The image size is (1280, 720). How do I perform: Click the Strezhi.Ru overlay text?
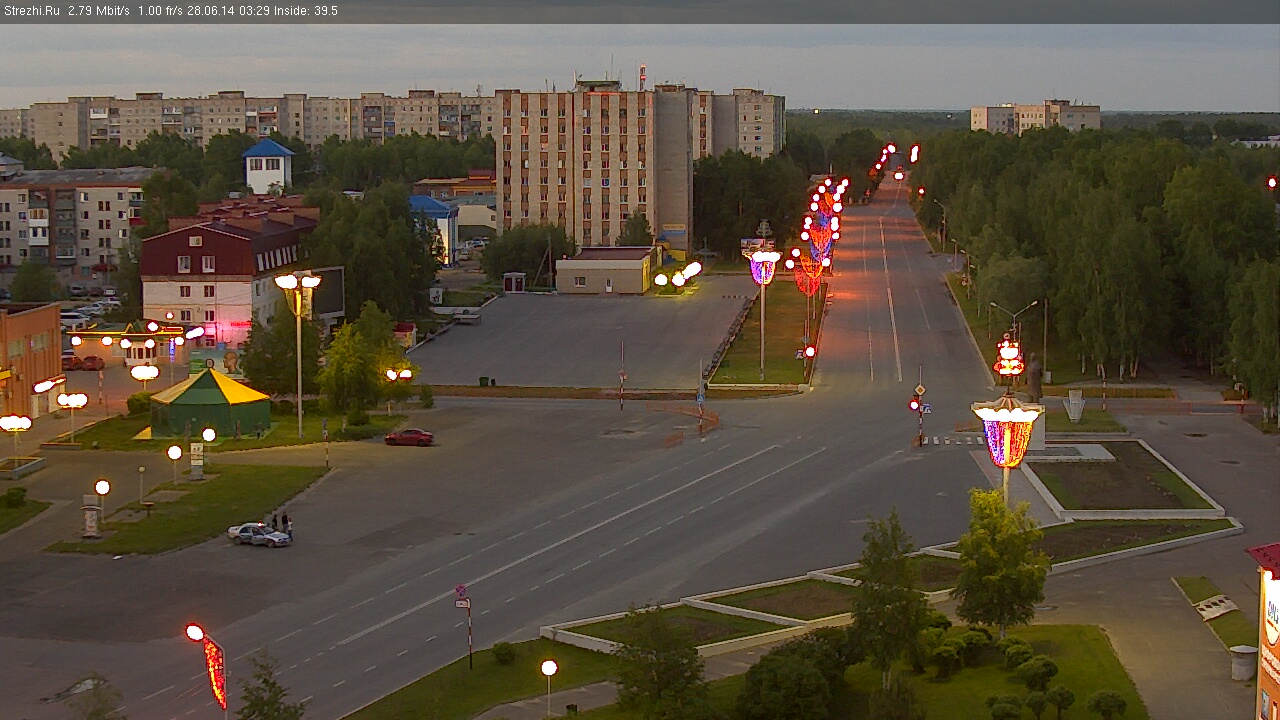pos(31,11)
